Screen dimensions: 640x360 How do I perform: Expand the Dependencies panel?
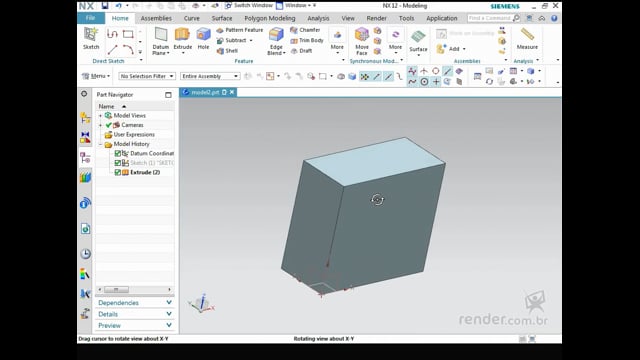point(135,303)
